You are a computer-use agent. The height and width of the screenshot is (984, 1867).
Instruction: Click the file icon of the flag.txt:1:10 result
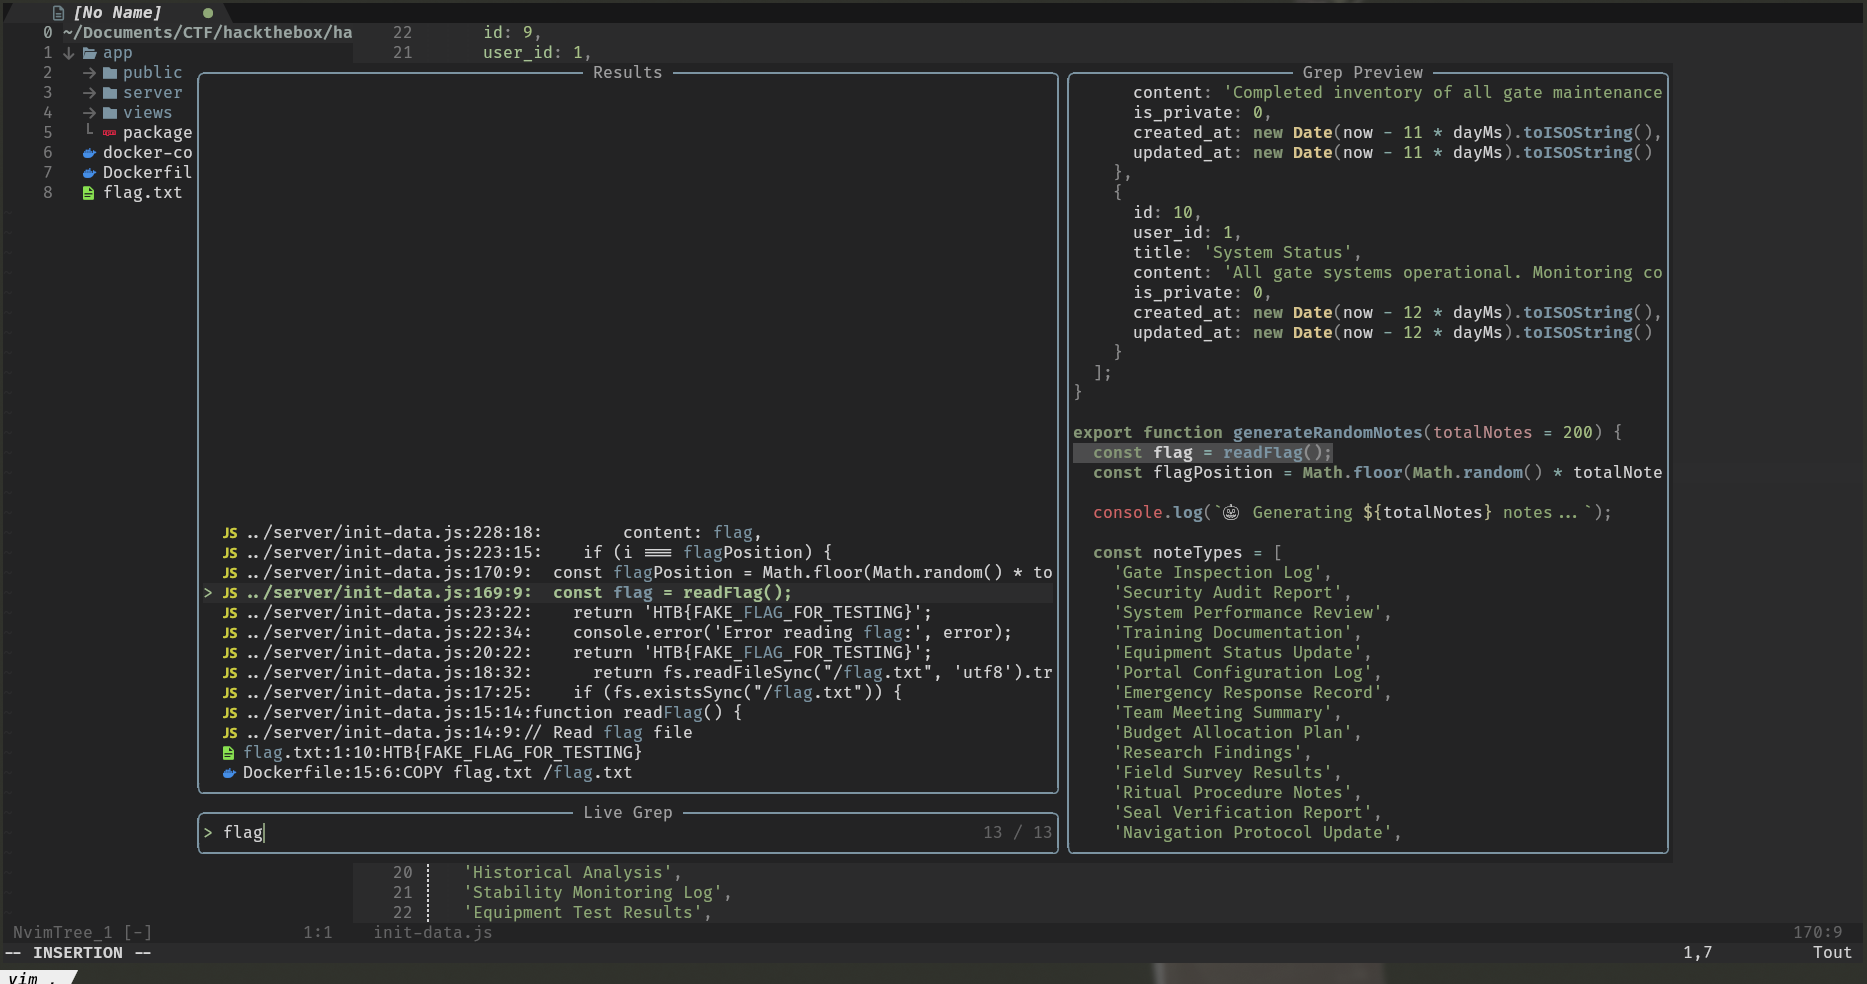point(229,753)
